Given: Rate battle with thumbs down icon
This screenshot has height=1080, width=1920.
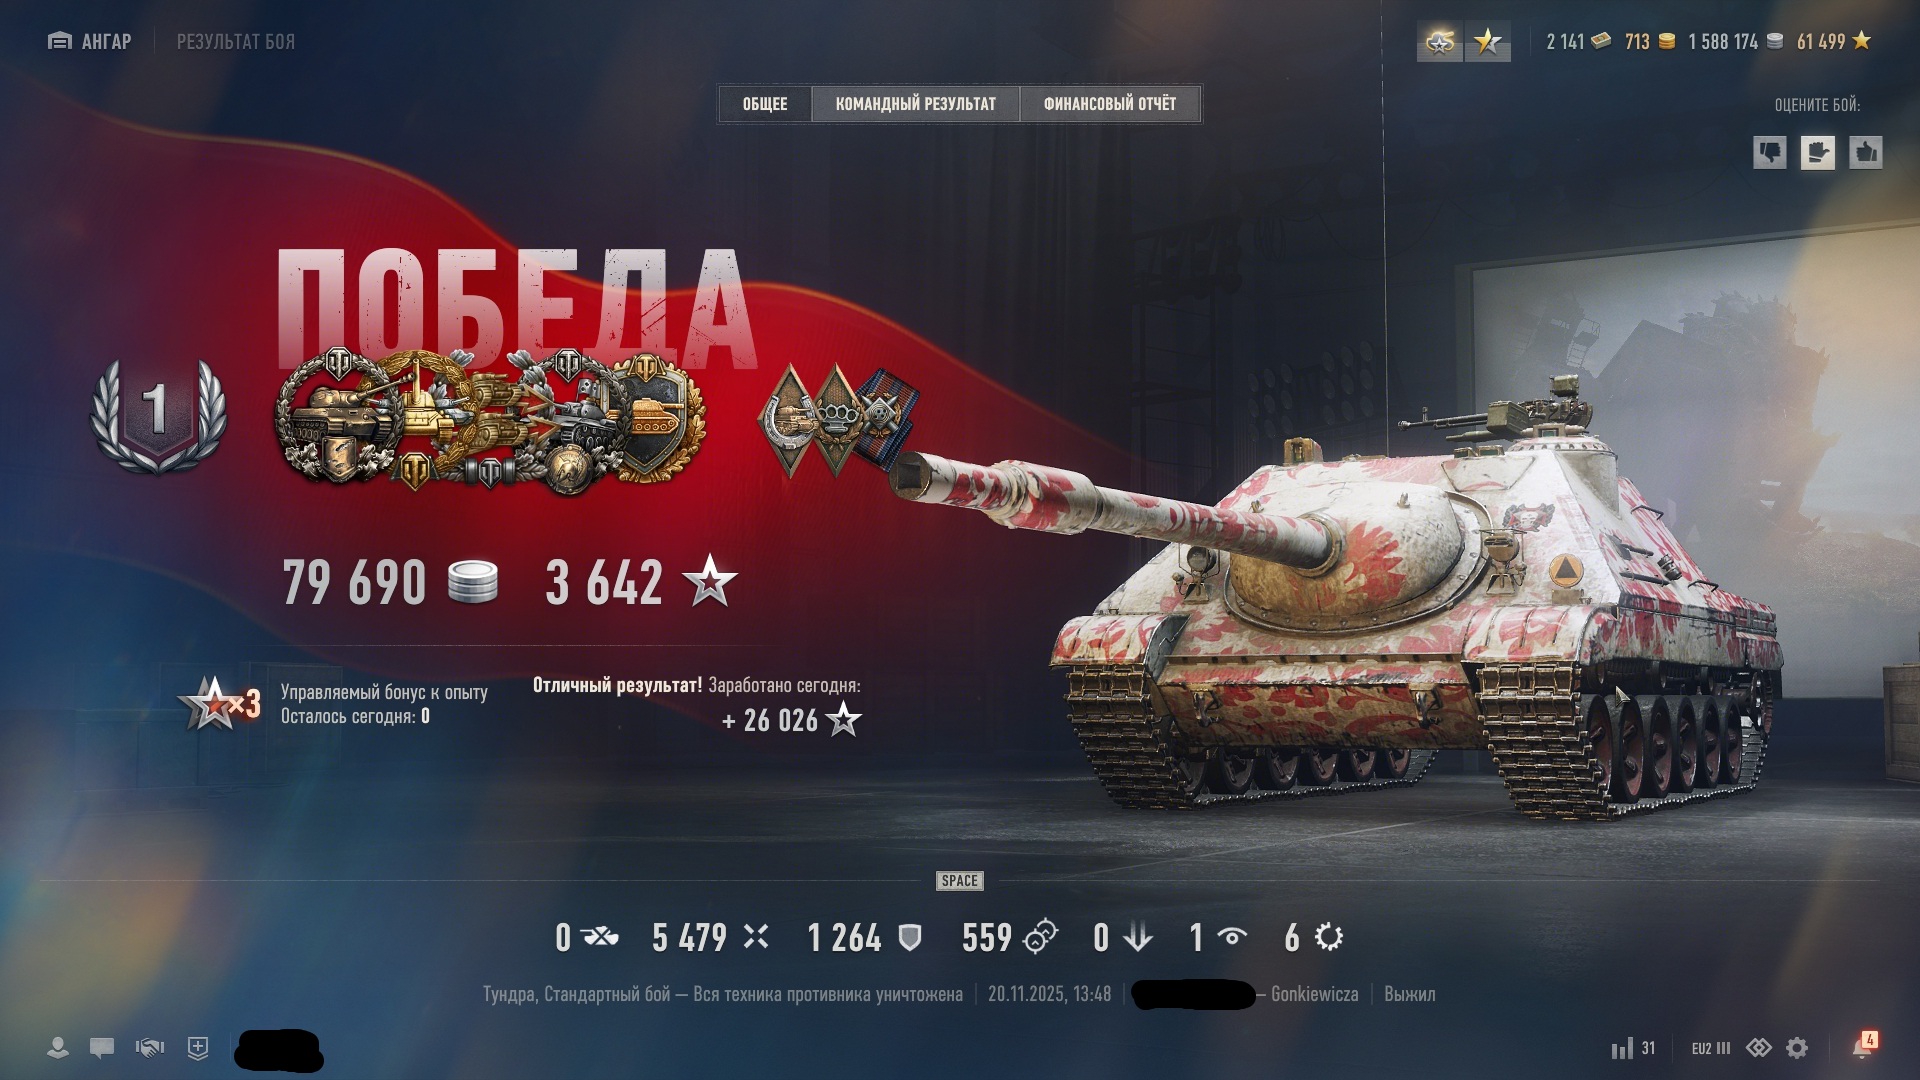Looking at the screenshot, I should click(x=1770, y=152).
